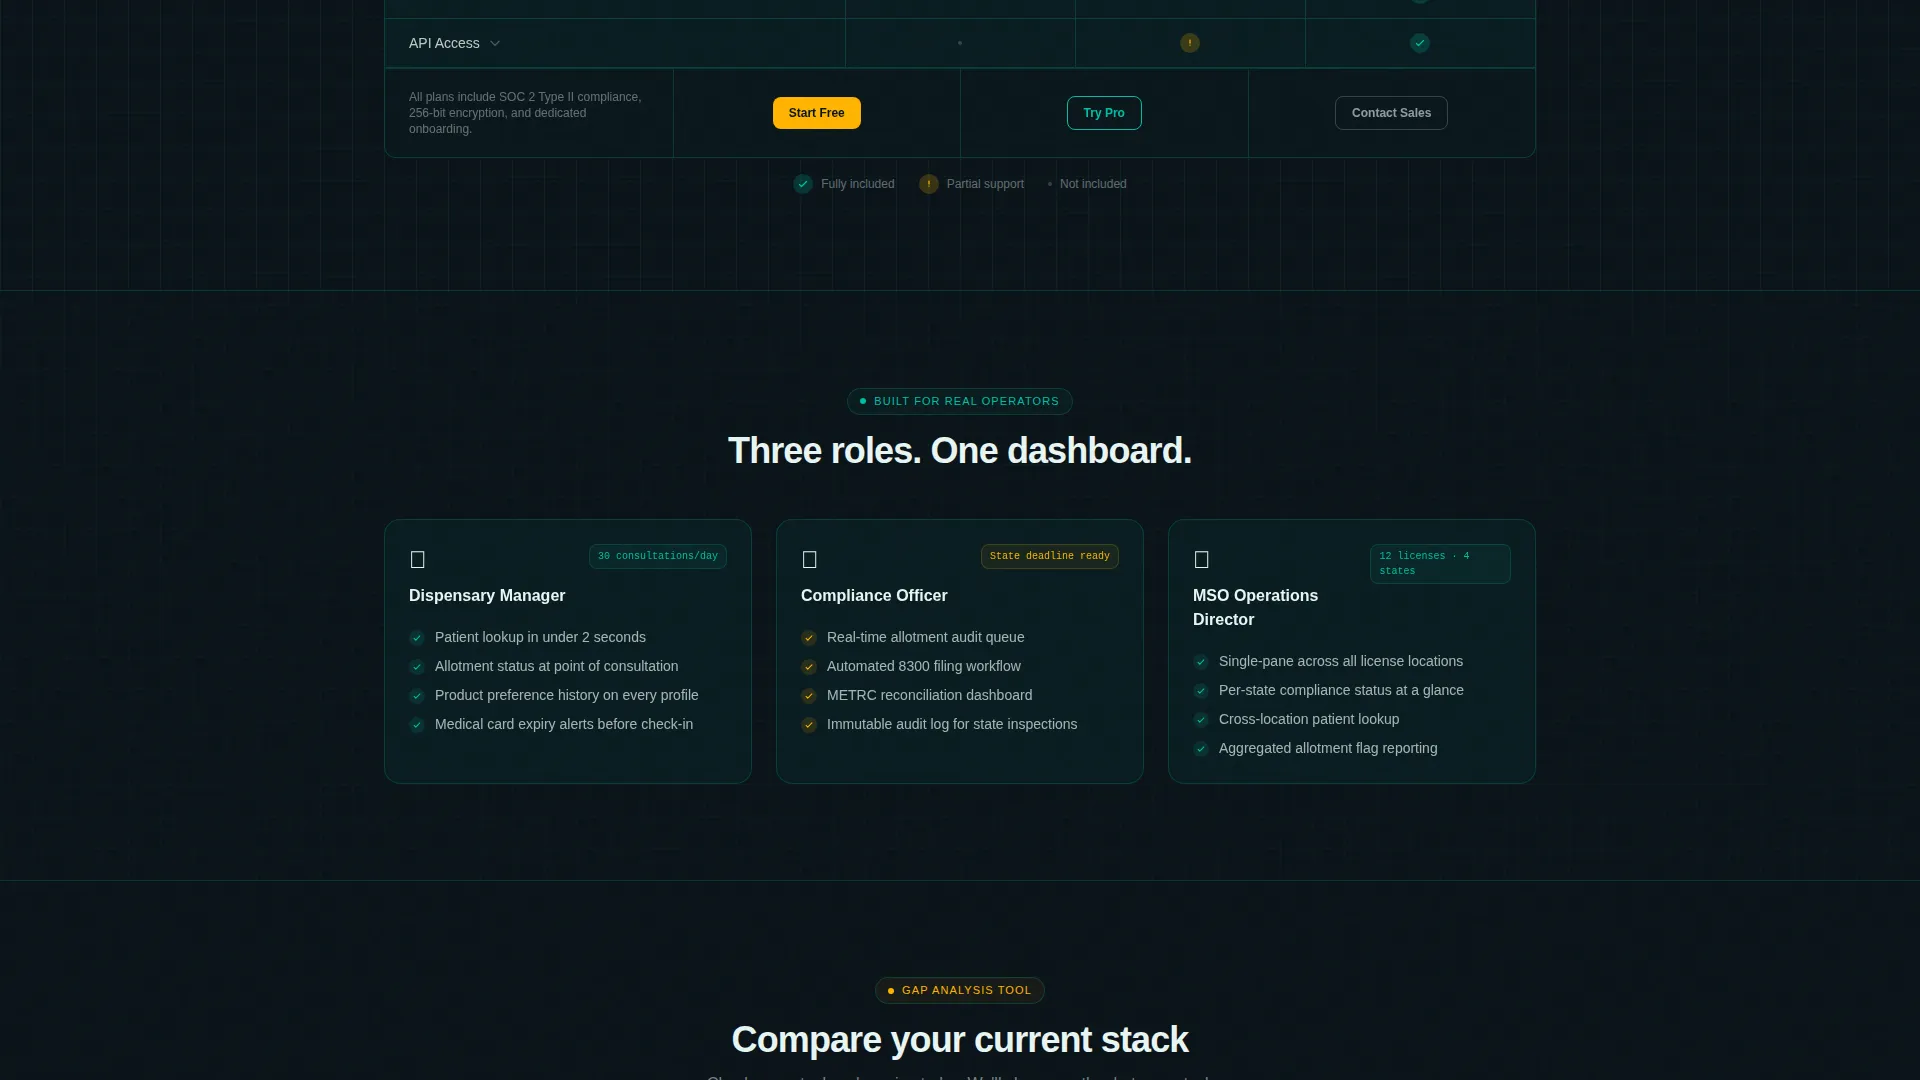Image resolution: width=1920 pixels, height=1080 pixels.
Task: Click the '30 consultations/day' badge
Action: tap(658, 556)
